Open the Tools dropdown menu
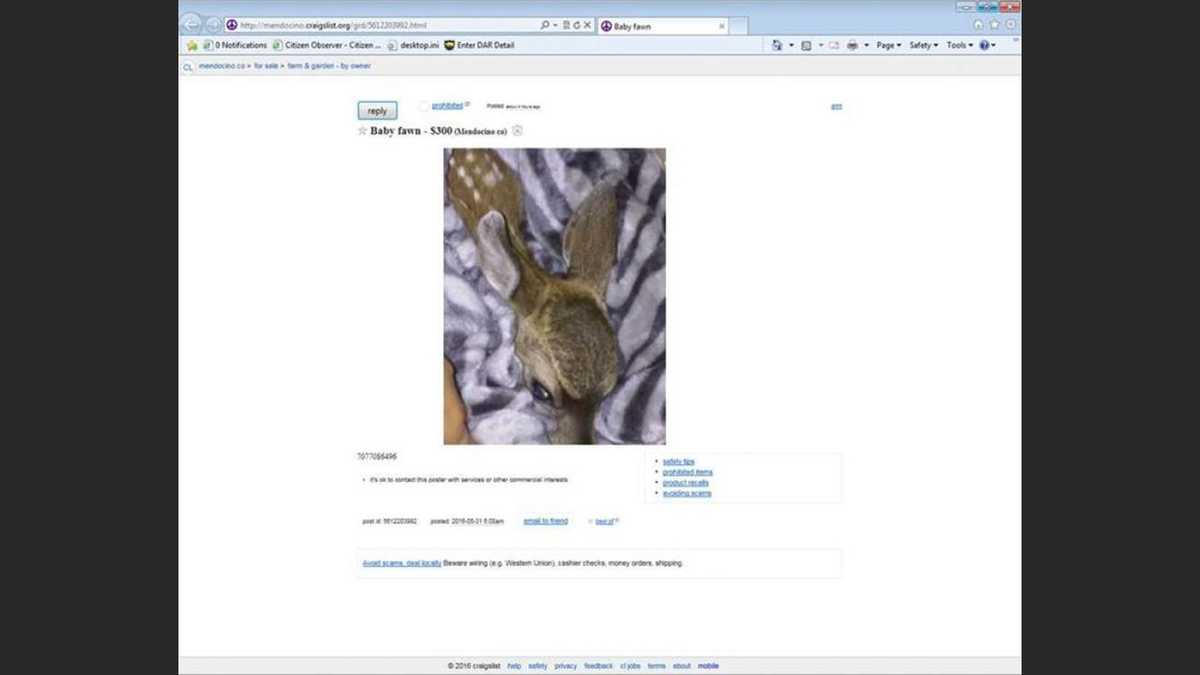1200x675 pixels. pyautogui.click(x=960, y=45)
